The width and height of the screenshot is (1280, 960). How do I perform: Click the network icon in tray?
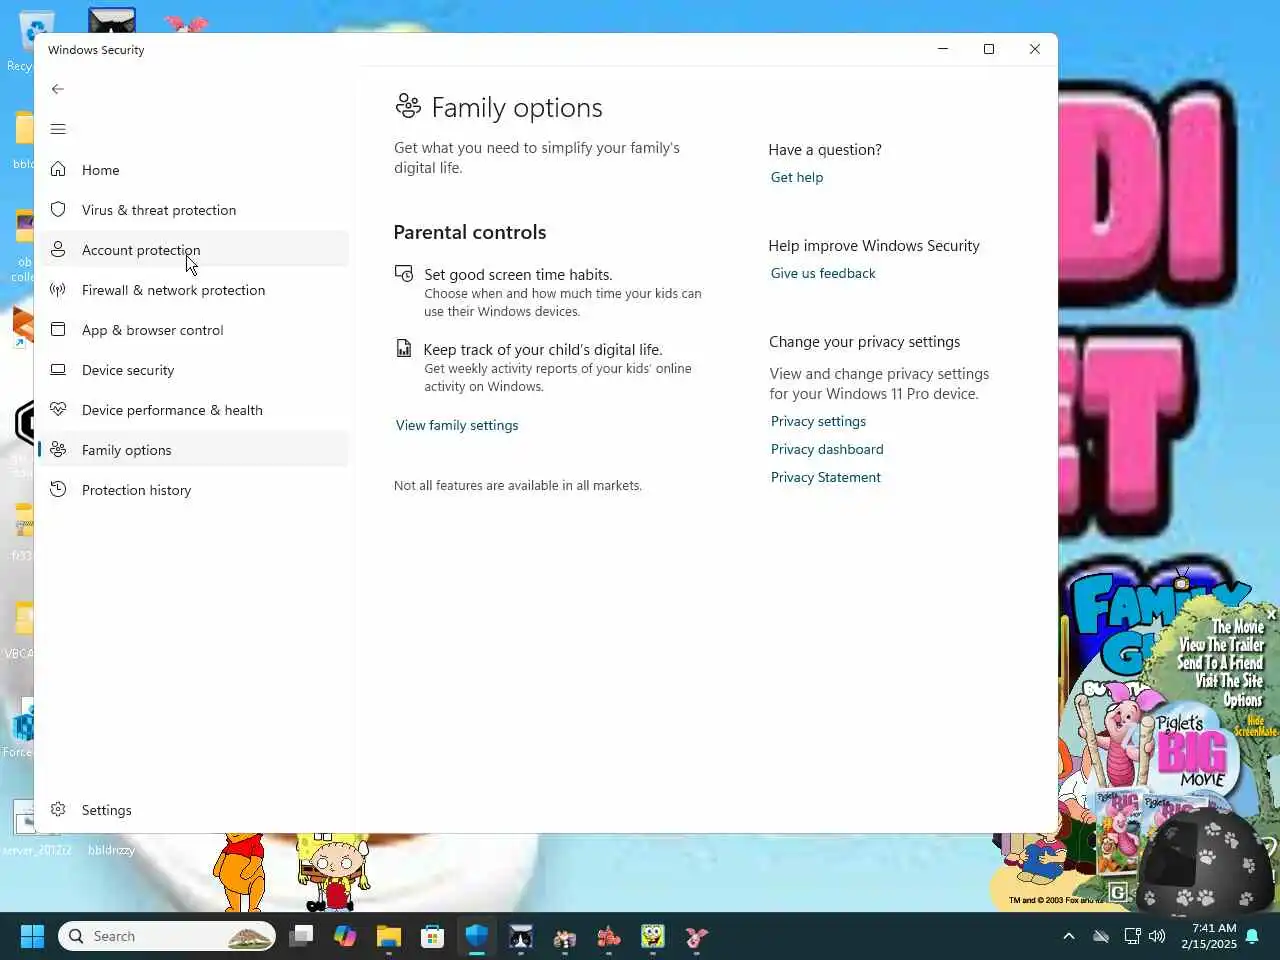(1132, 936)
